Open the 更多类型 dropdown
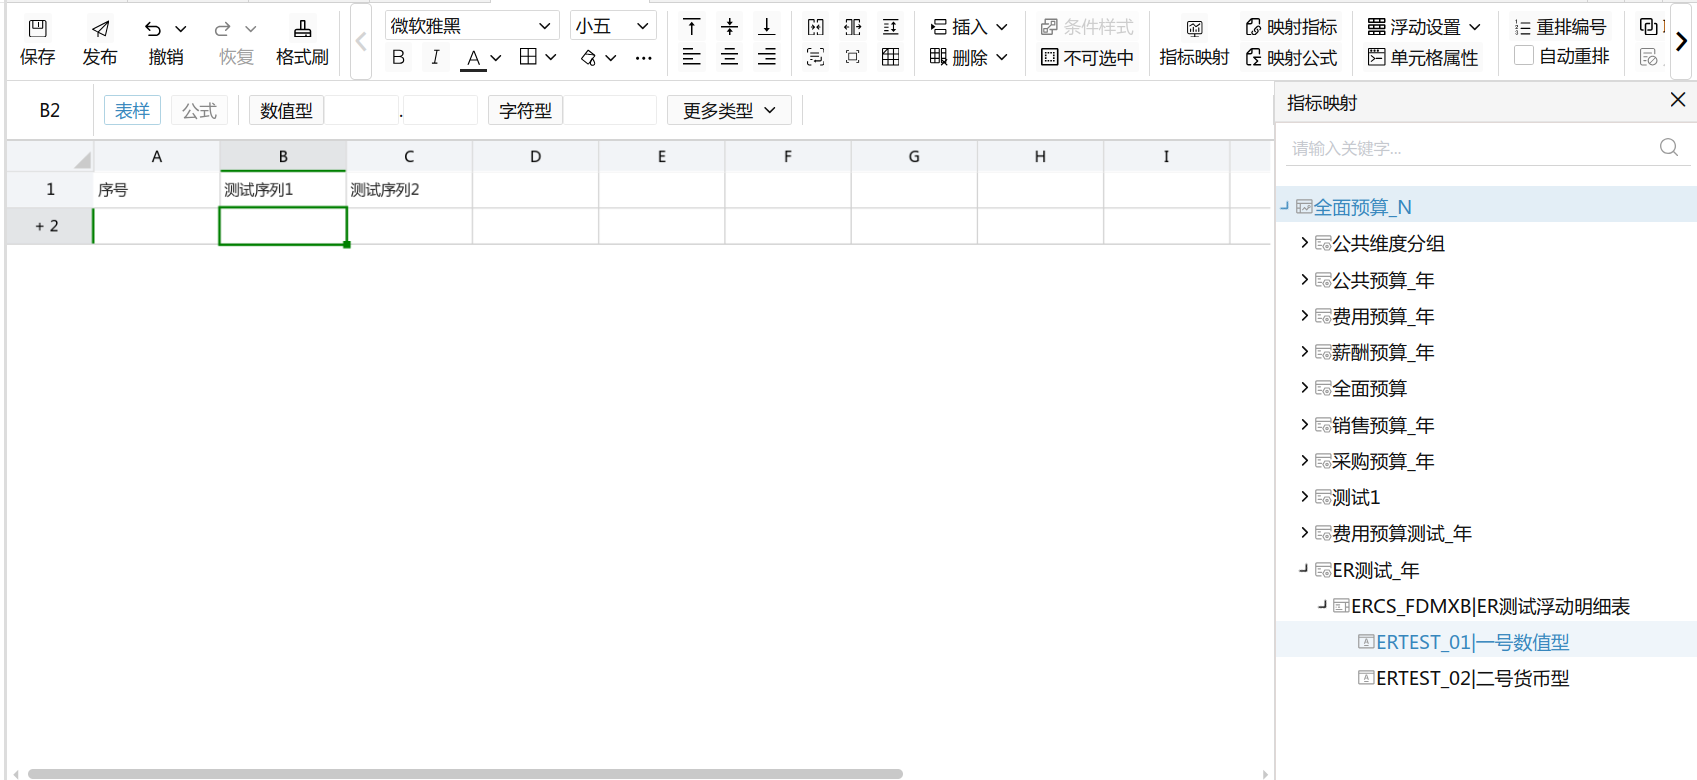Image resolution: width=1697 pixels, height=780 pixels. [728, 111]
